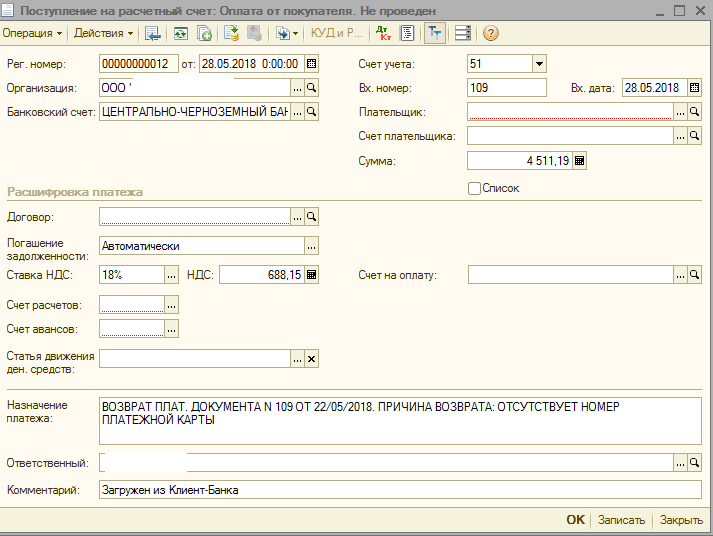
Task: Click the ДтКт postings result icon
Action: 385,33
